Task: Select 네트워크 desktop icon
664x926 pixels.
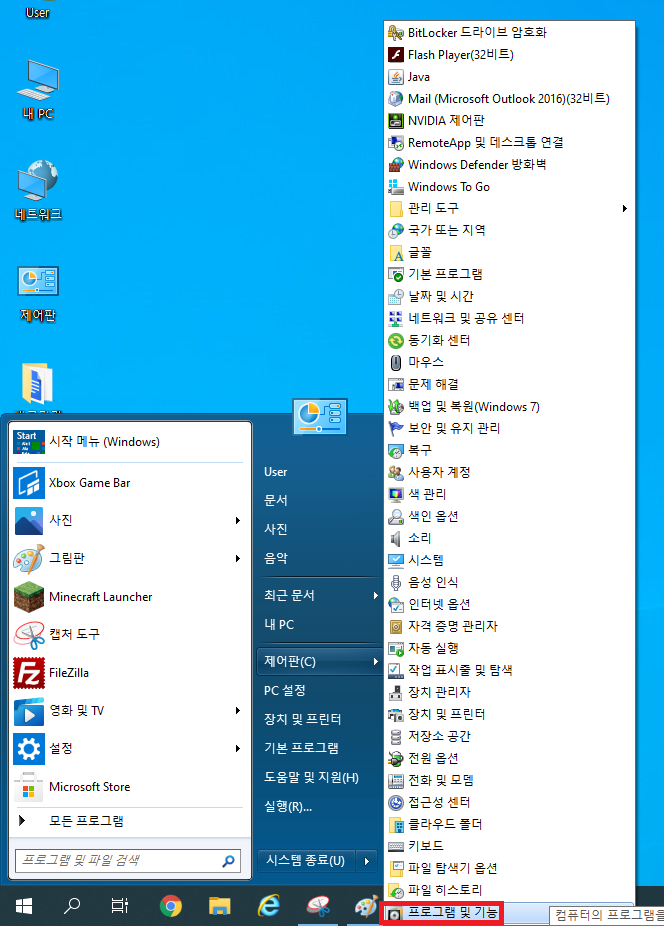Action: click(x=38, y=190)
